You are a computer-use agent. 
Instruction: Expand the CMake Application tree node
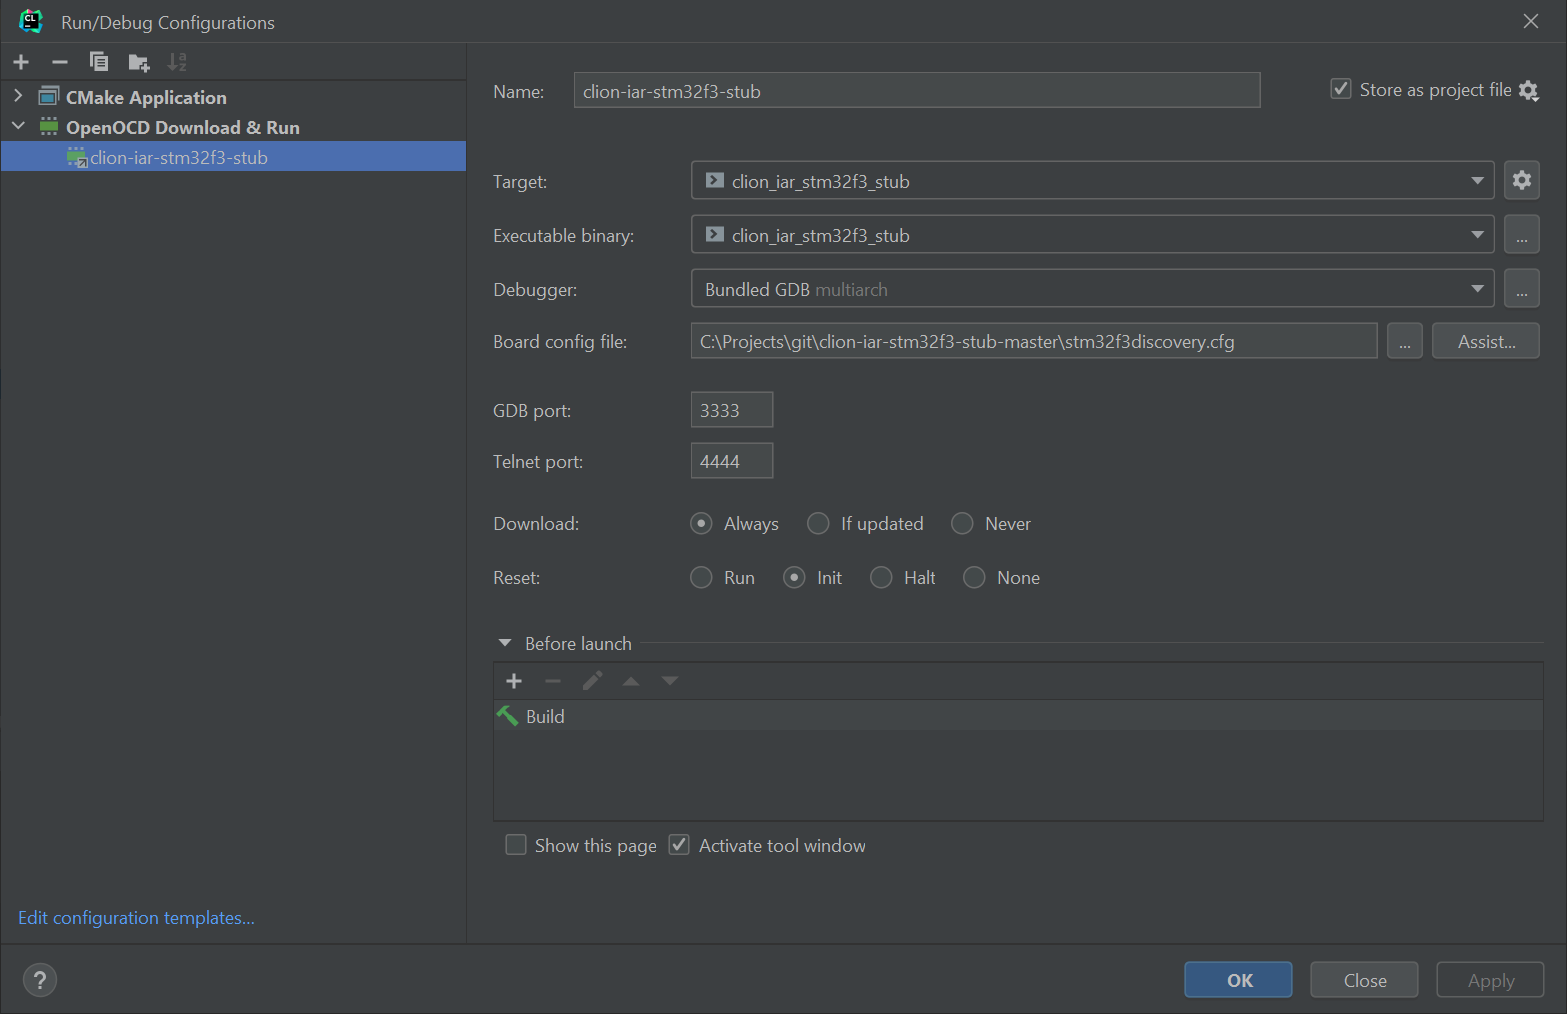point(18,96)
